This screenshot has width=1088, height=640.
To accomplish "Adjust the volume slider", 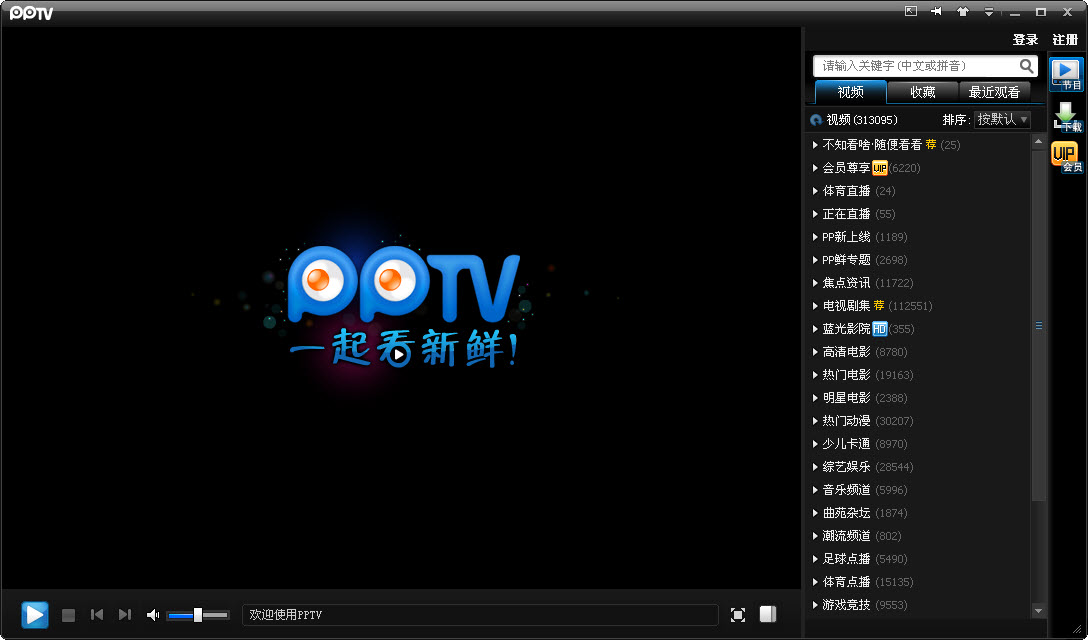I will (x=198, y=615).
